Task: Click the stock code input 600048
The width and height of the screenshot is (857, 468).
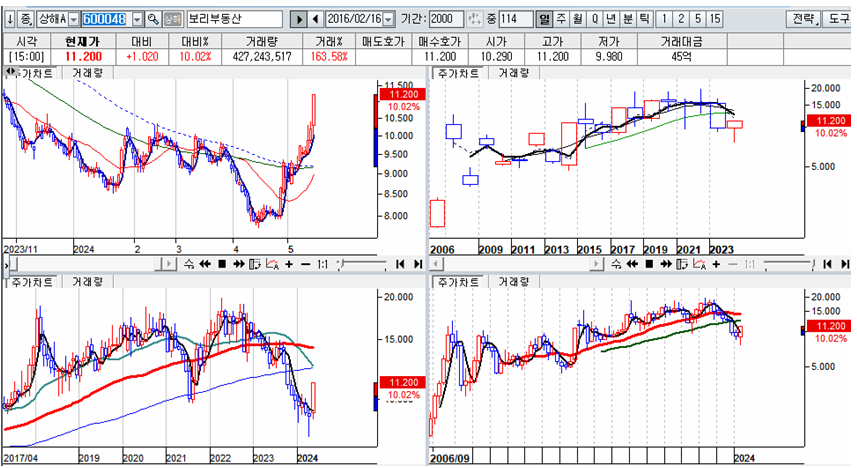Action: 107,19
